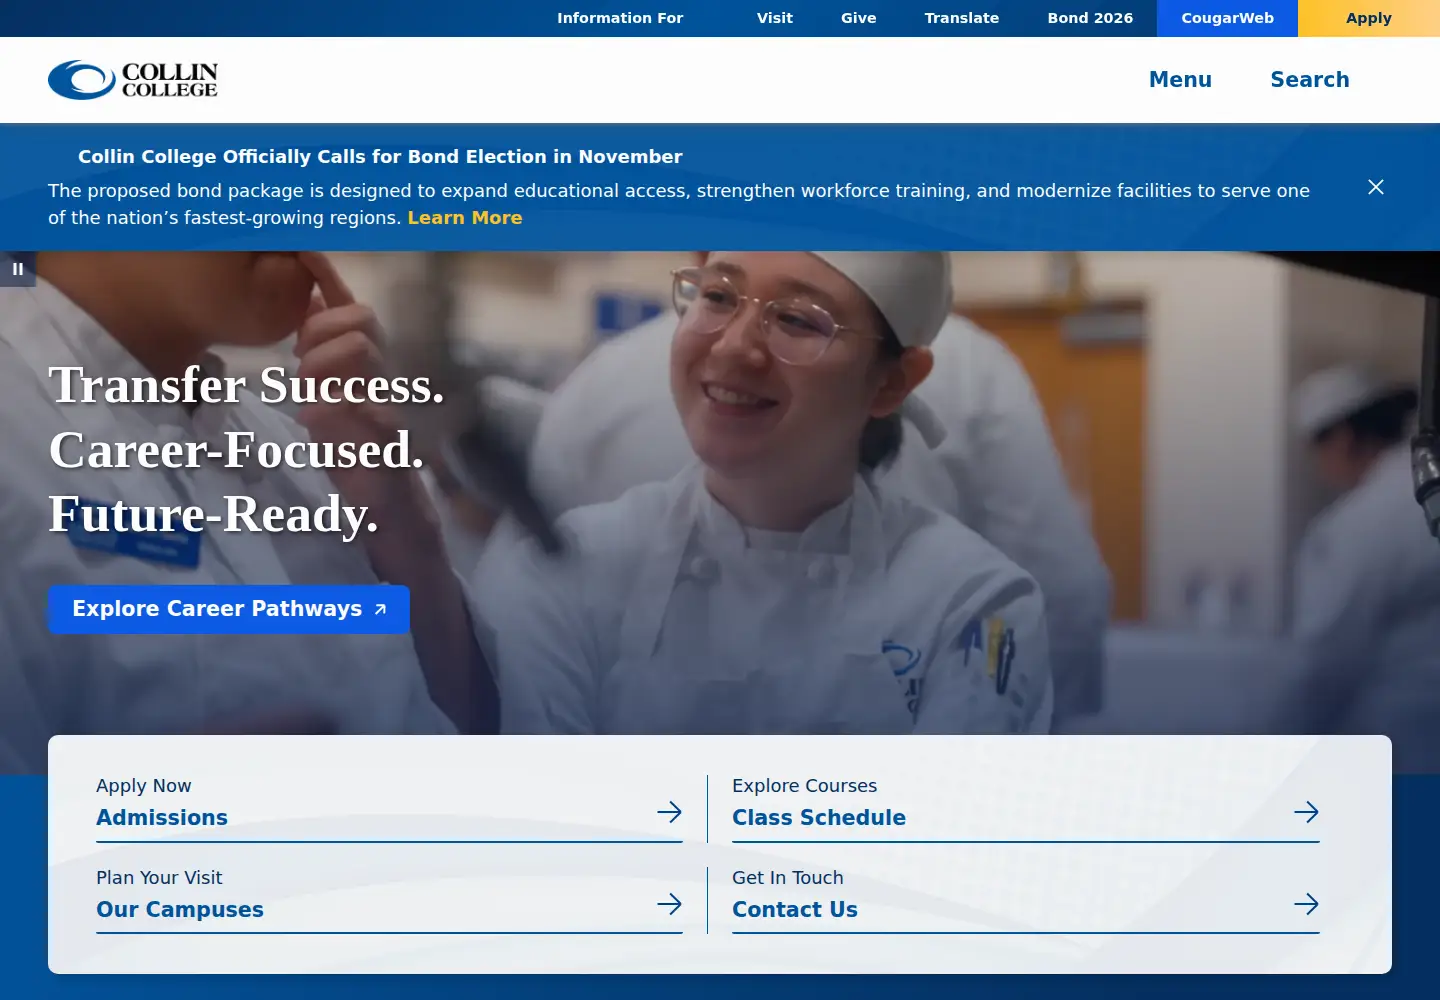Open the Information For dropdown
Screen dimensions: 1440x1000
620,18
